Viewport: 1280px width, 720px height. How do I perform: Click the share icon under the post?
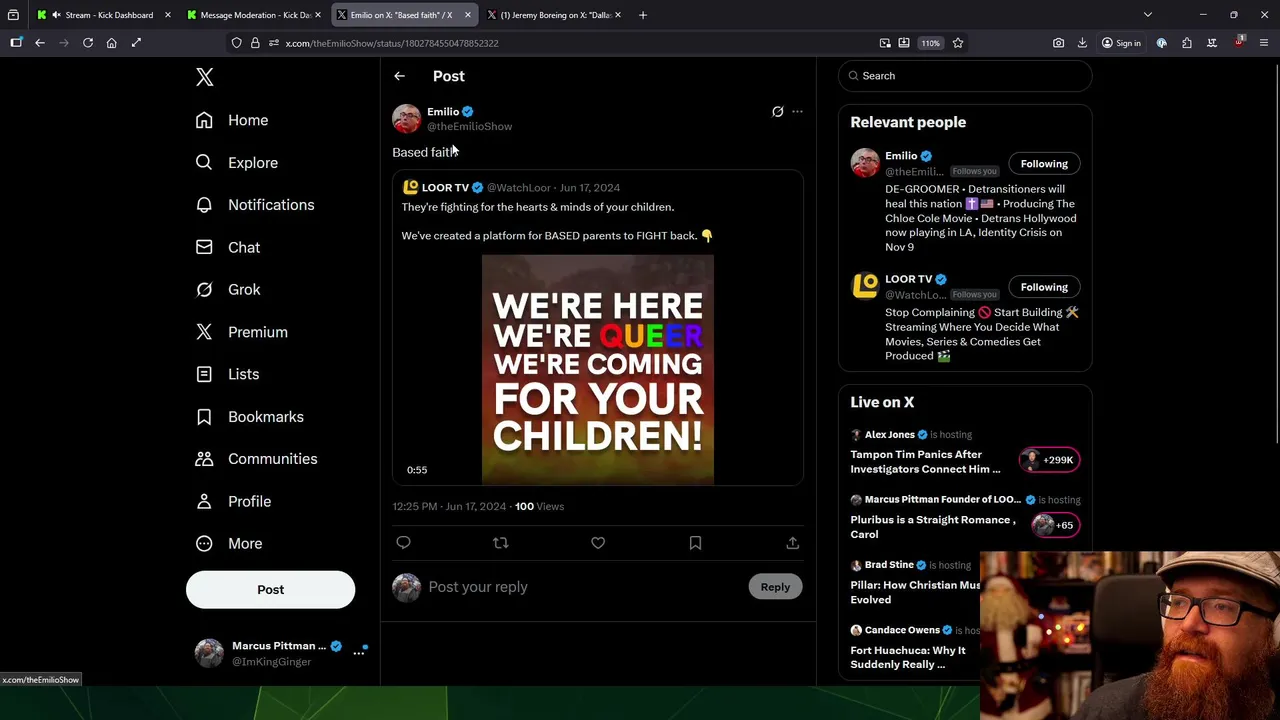click(x=792, y=543)
